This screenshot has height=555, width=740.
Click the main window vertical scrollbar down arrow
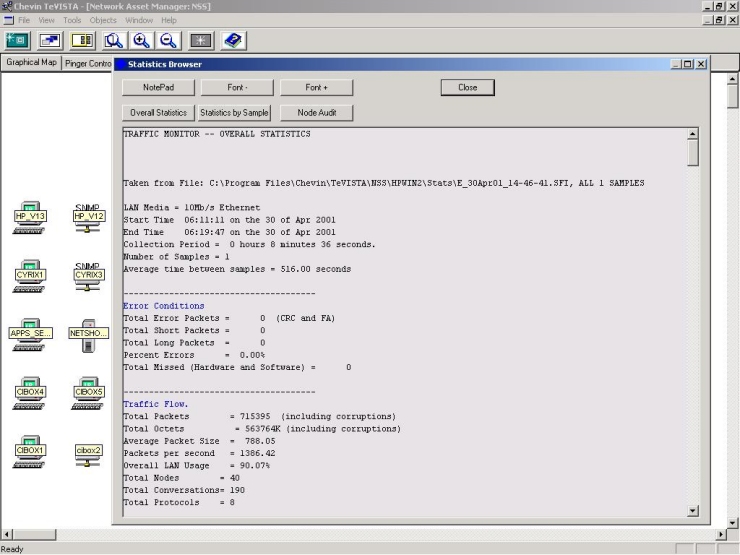point(732,522)
